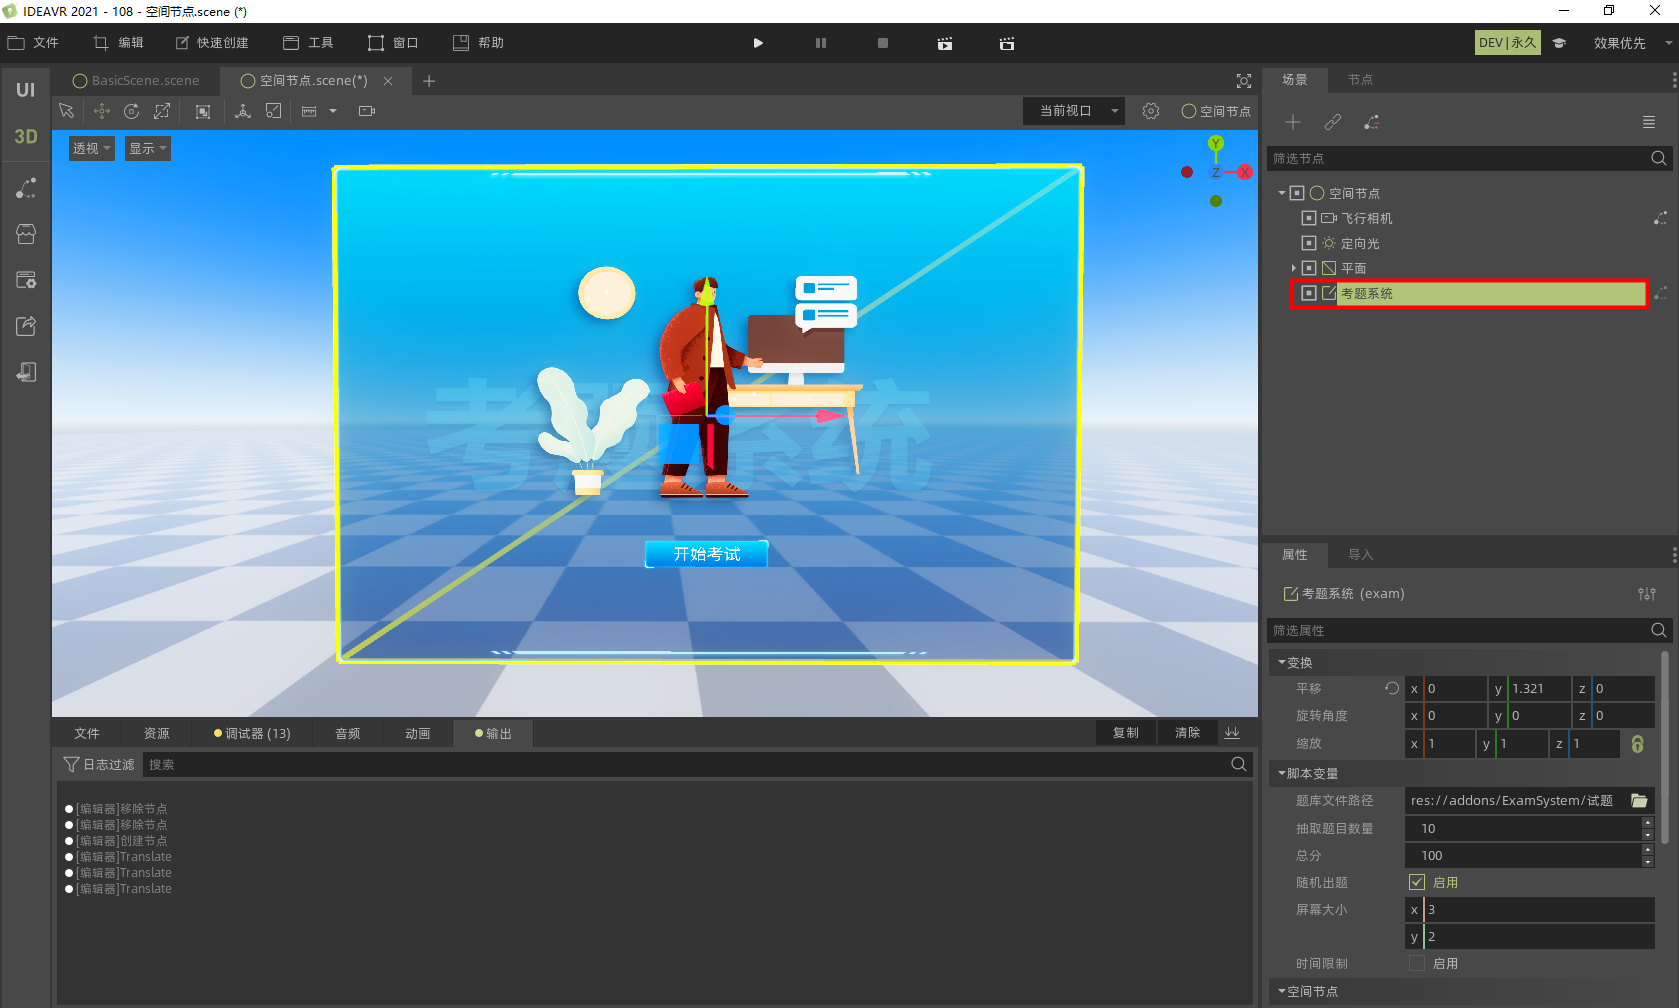The image size is (1679, 1008).
Task: Open the 调试器 (13) bottom tab
Action: point(252,733)
